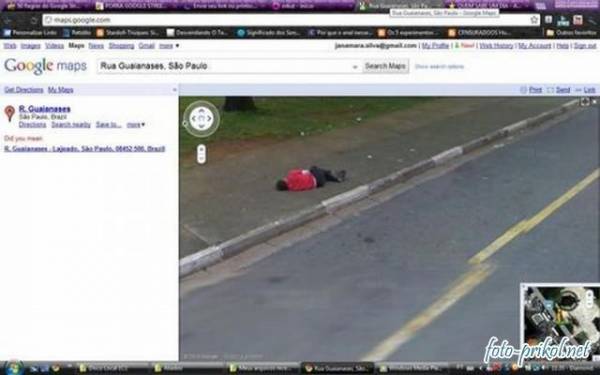The image size is (600, 375).
Task: Rotate Street View left with compass arrow
Action: click(194, 119)
